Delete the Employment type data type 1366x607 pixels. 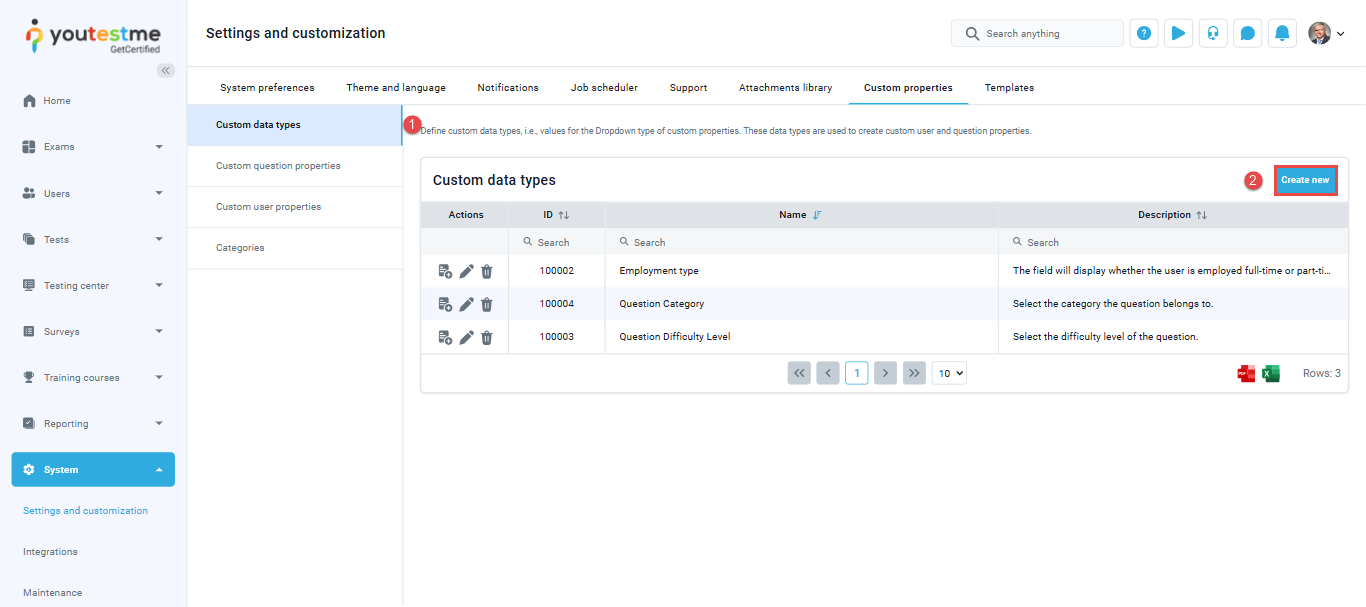tap(487, 271)
